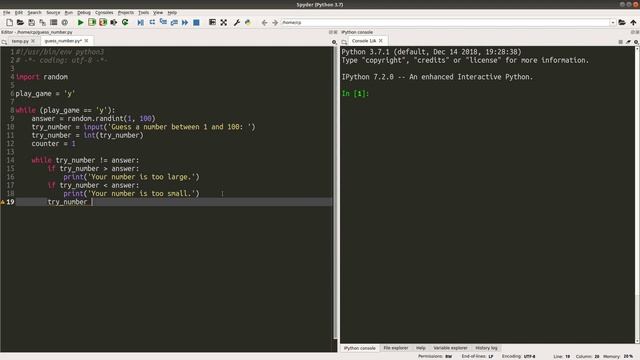The height and width of the screenshot is (360, 640).
Task: Run the current cell
Action: [x=92, y=22]
